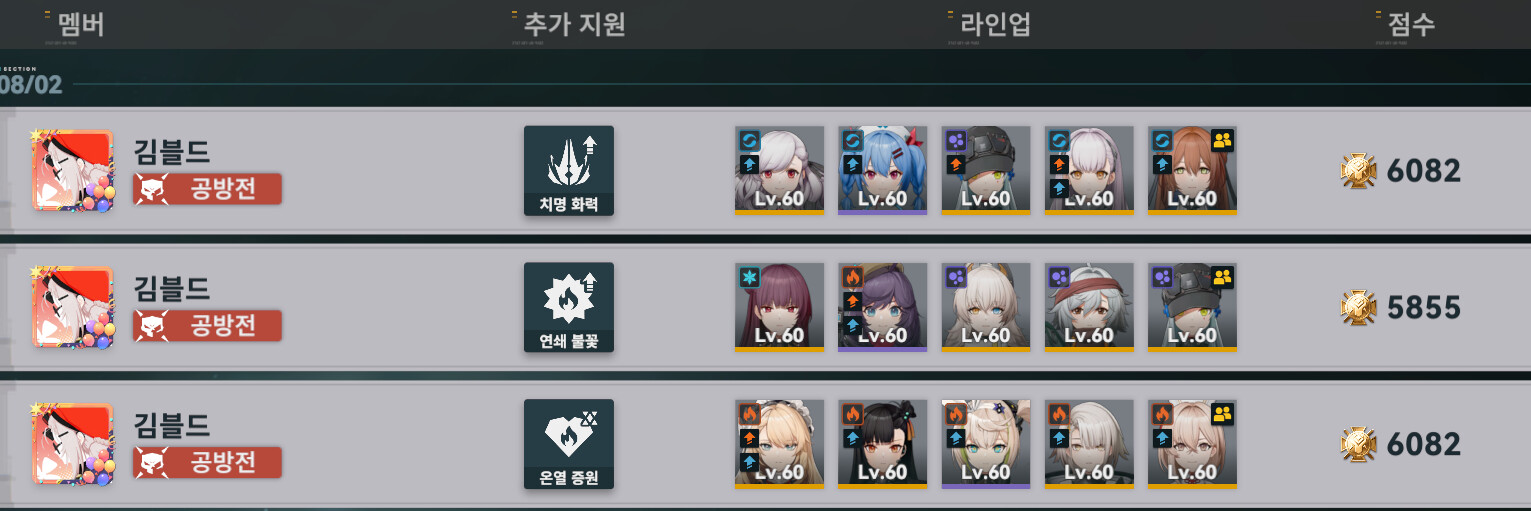Viewport: 1531px width, 511px height.
Task: Select helmeted doll in first lineup
Action: (986, 170)
